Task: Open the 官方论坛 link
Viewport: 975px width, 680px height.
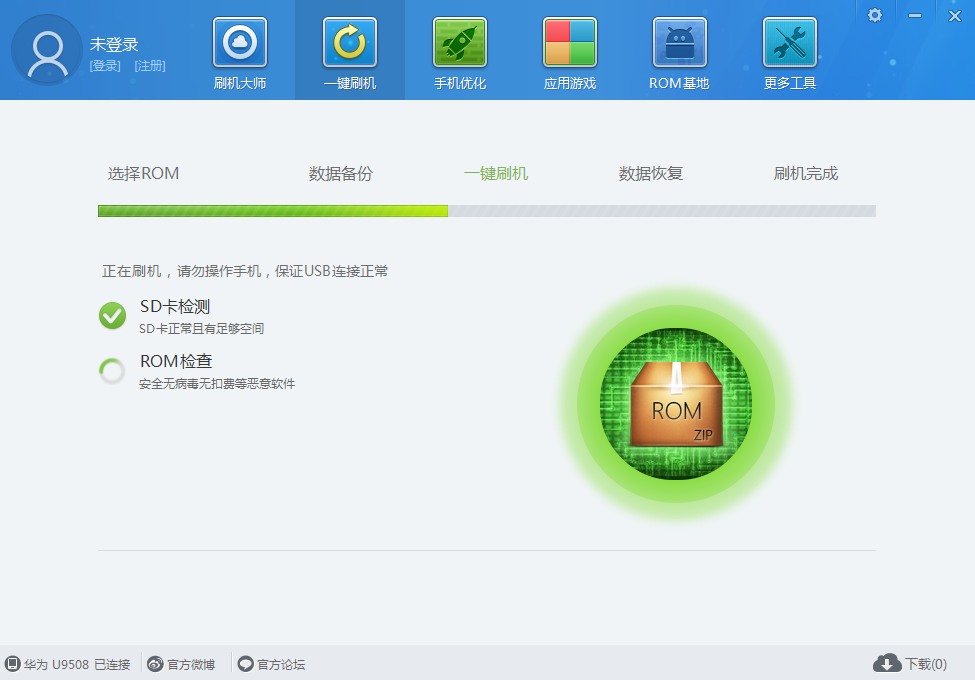Action: point(281,664)
